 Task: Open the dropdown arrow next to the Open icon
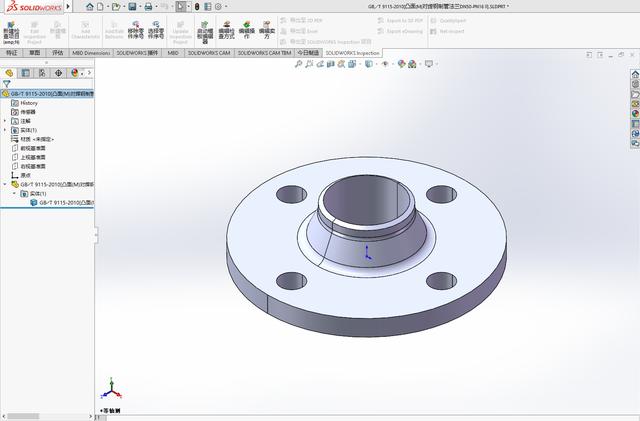(x=124, y=7)
